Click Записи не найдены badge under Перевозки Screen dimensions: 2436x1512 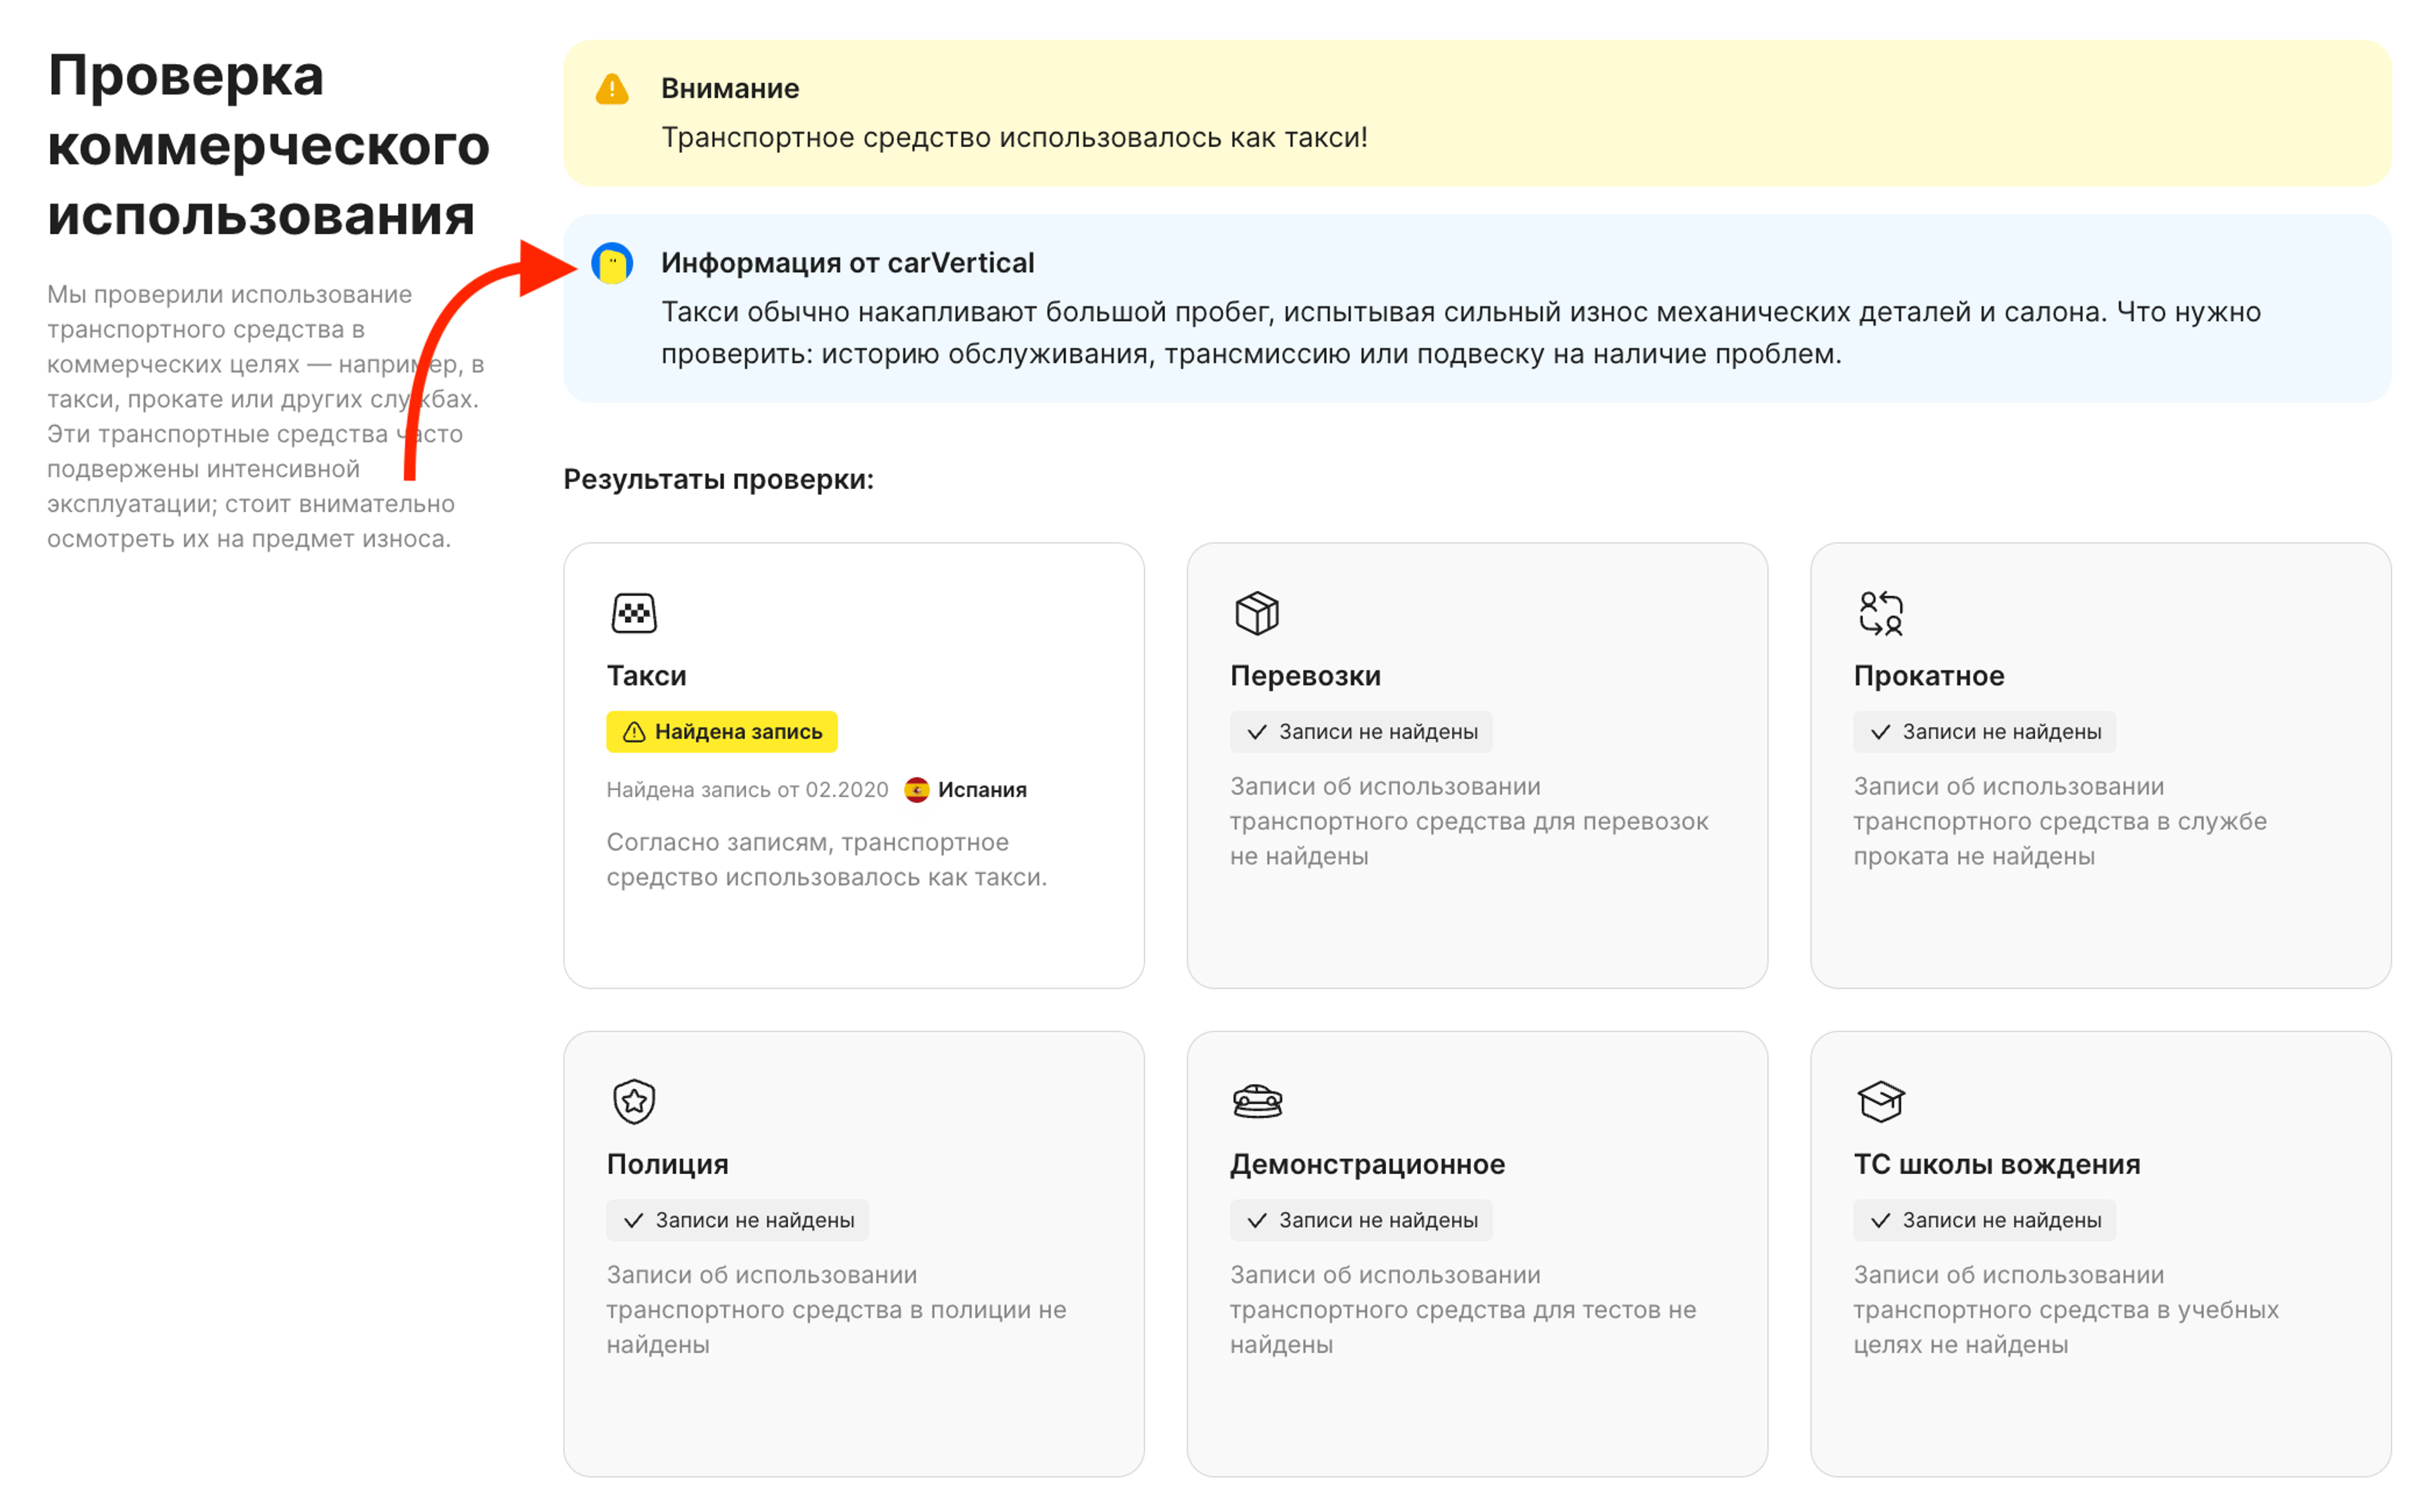click(1361, 732)
